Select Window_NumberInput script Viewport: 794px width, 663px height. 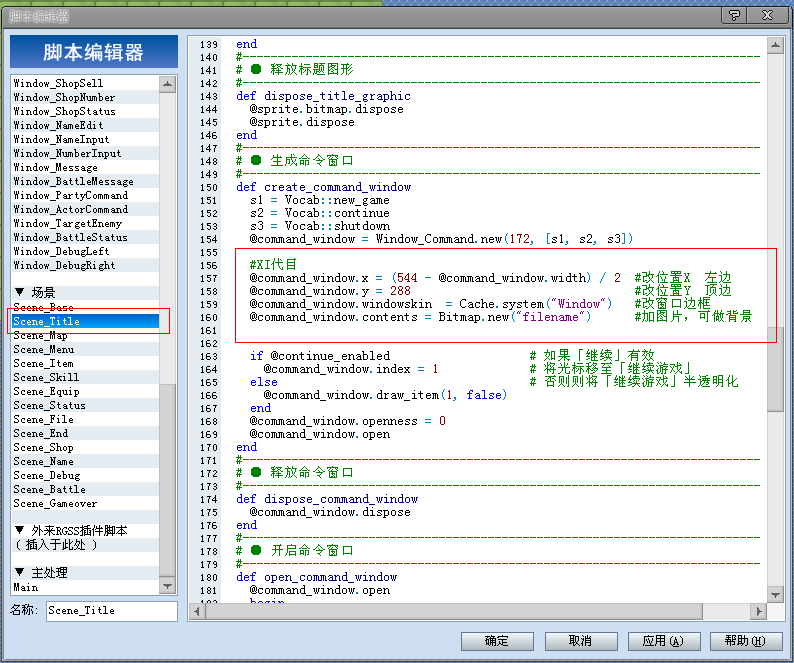[85, 153]
